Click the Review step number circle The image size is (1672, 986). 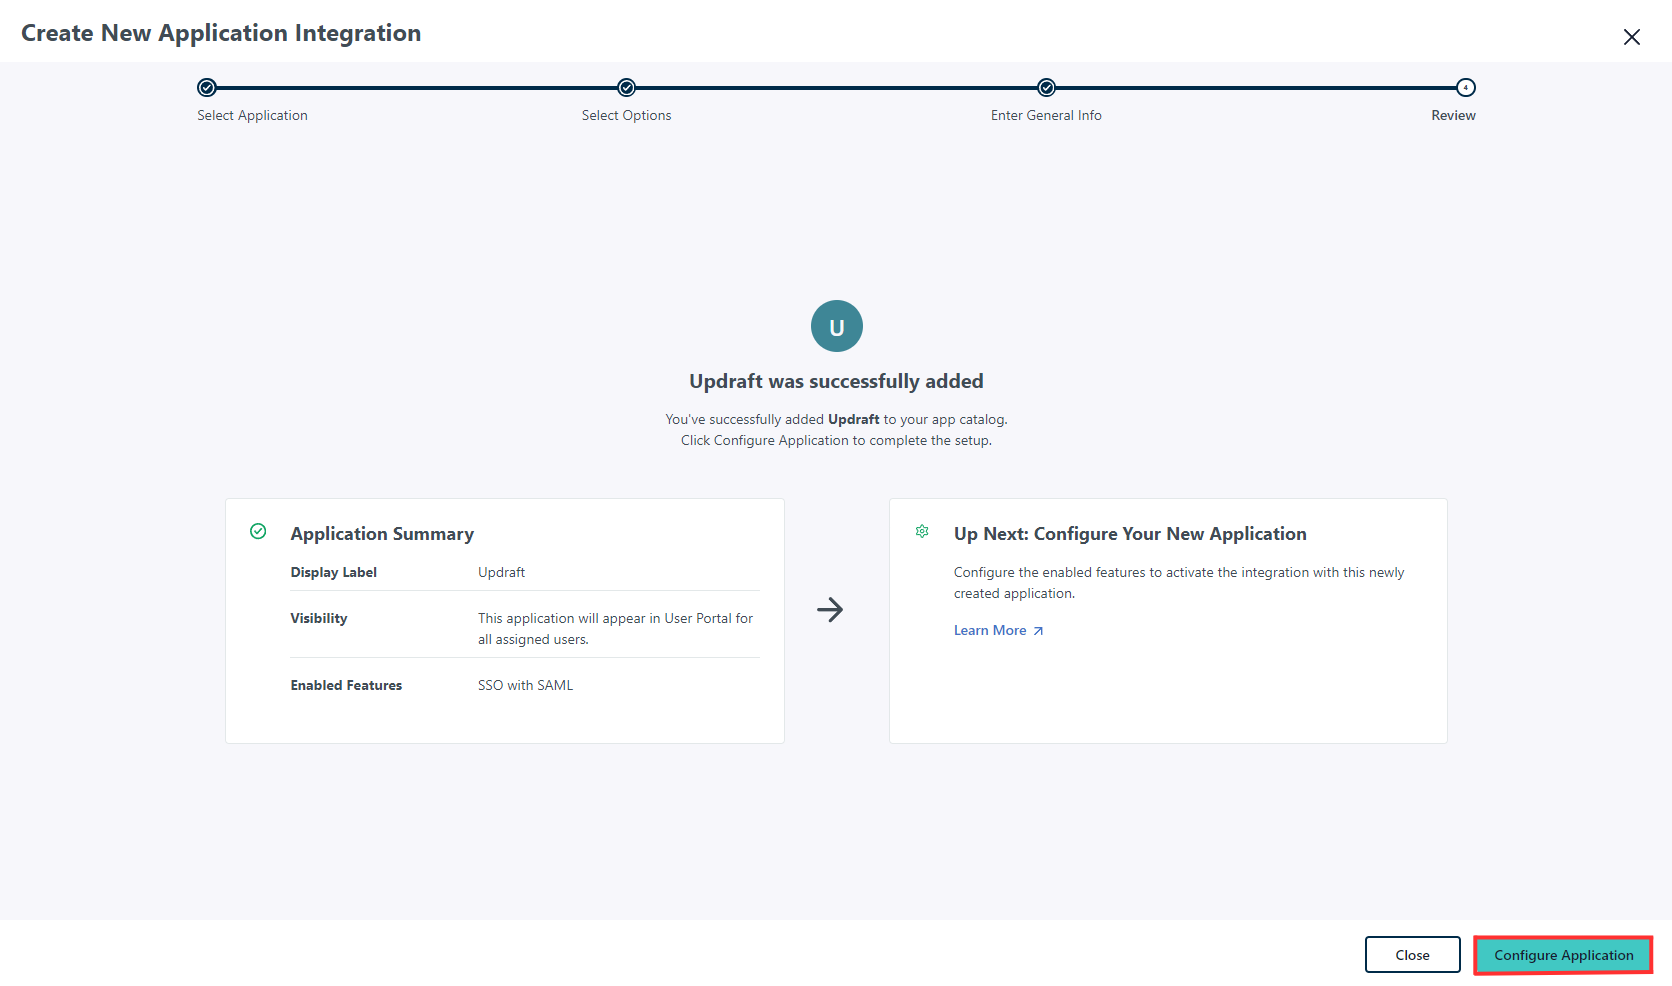[x=1465, y=88]
